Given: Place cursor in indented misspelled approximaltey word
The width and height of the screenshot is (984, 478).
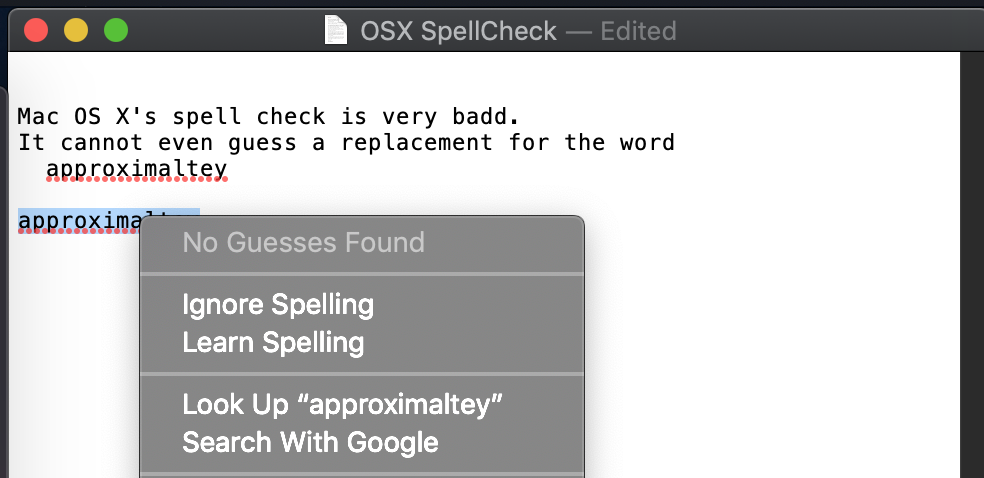Looking at the screenshot, I should point(136,169).
